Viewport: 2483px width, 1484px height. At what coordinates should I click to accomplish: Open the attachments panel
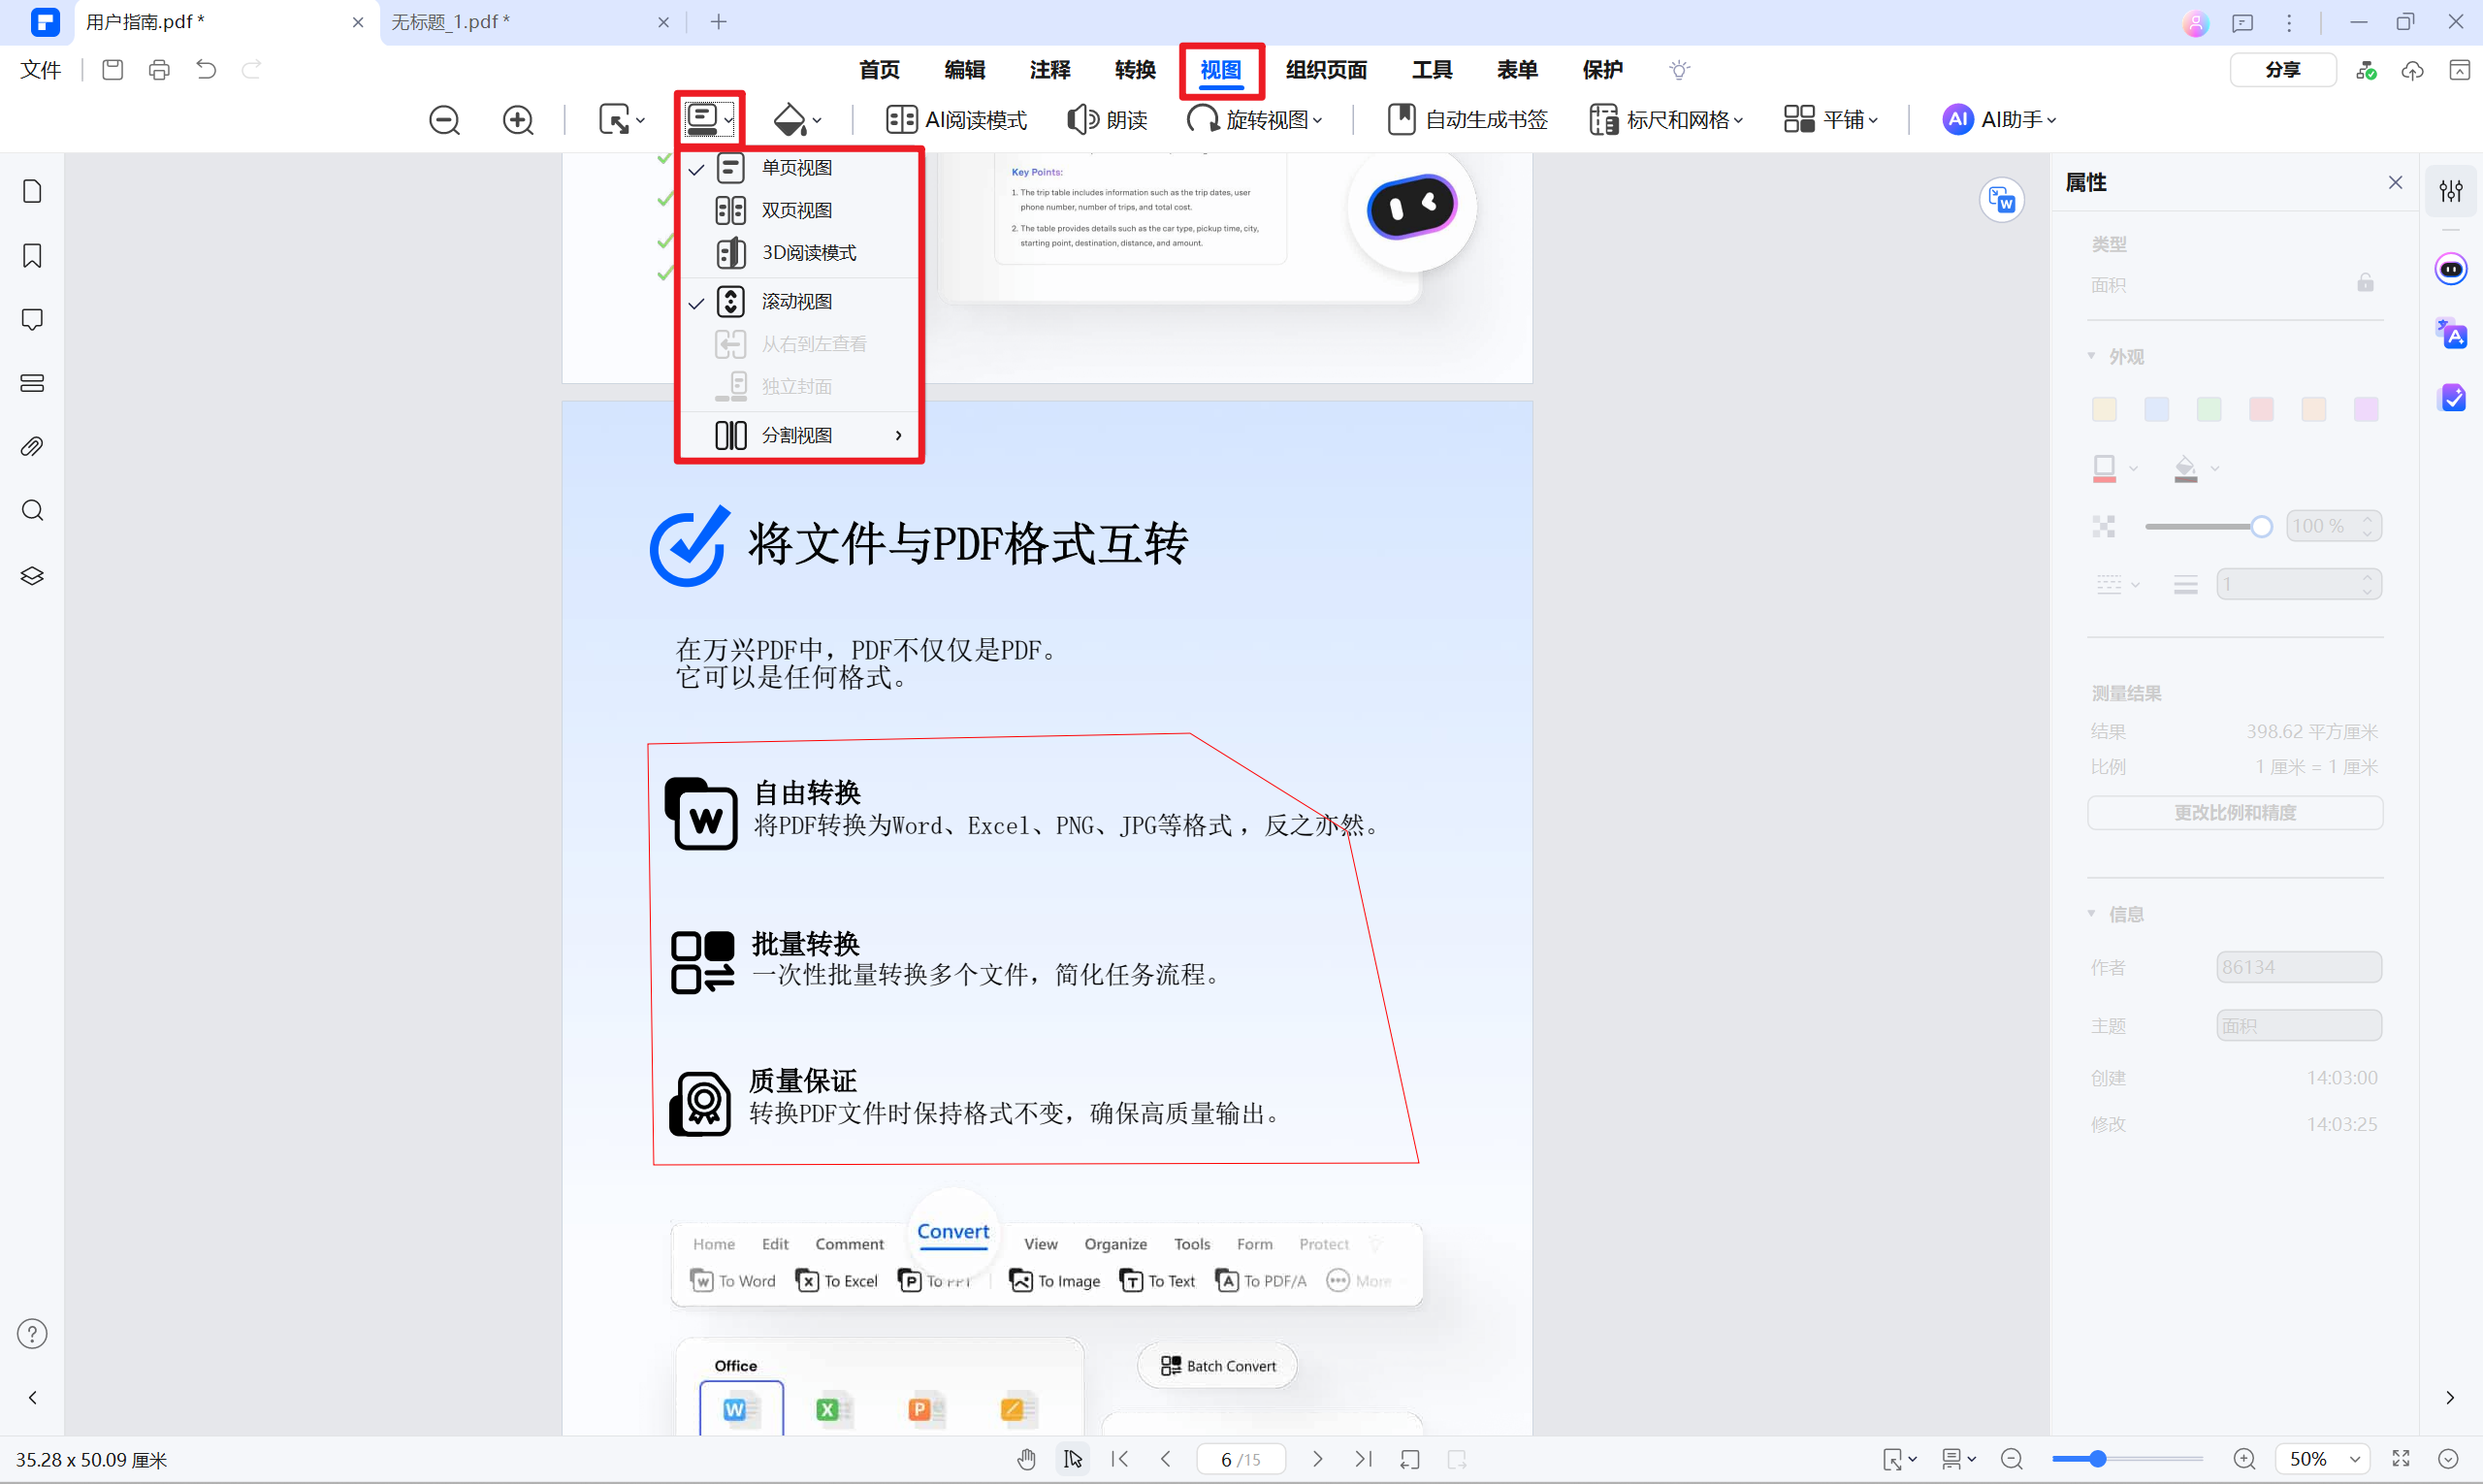click(31, 446)
